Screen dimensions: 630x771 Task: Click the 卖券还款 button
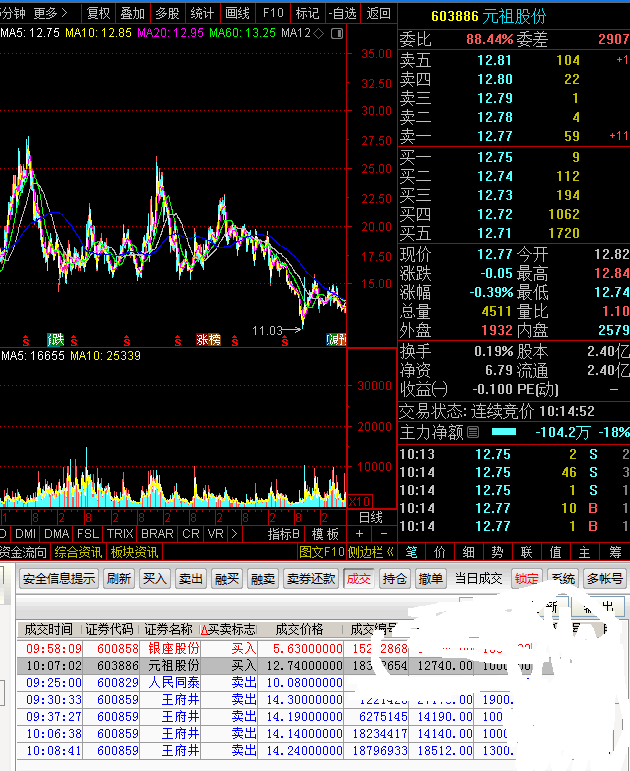click(x=311, y=579)
